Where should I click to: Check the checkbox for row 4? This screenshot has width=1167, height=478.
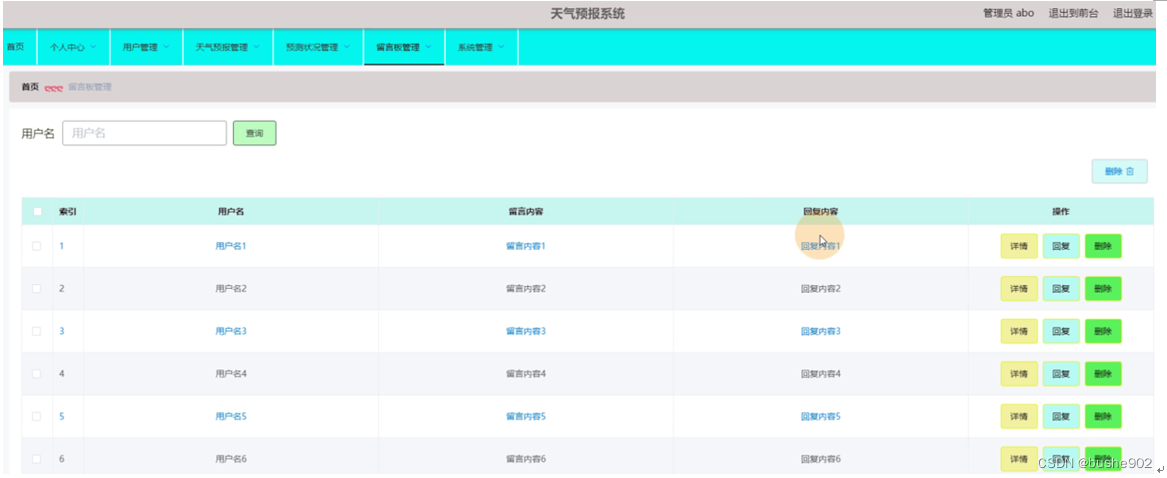tap(36, 373)
